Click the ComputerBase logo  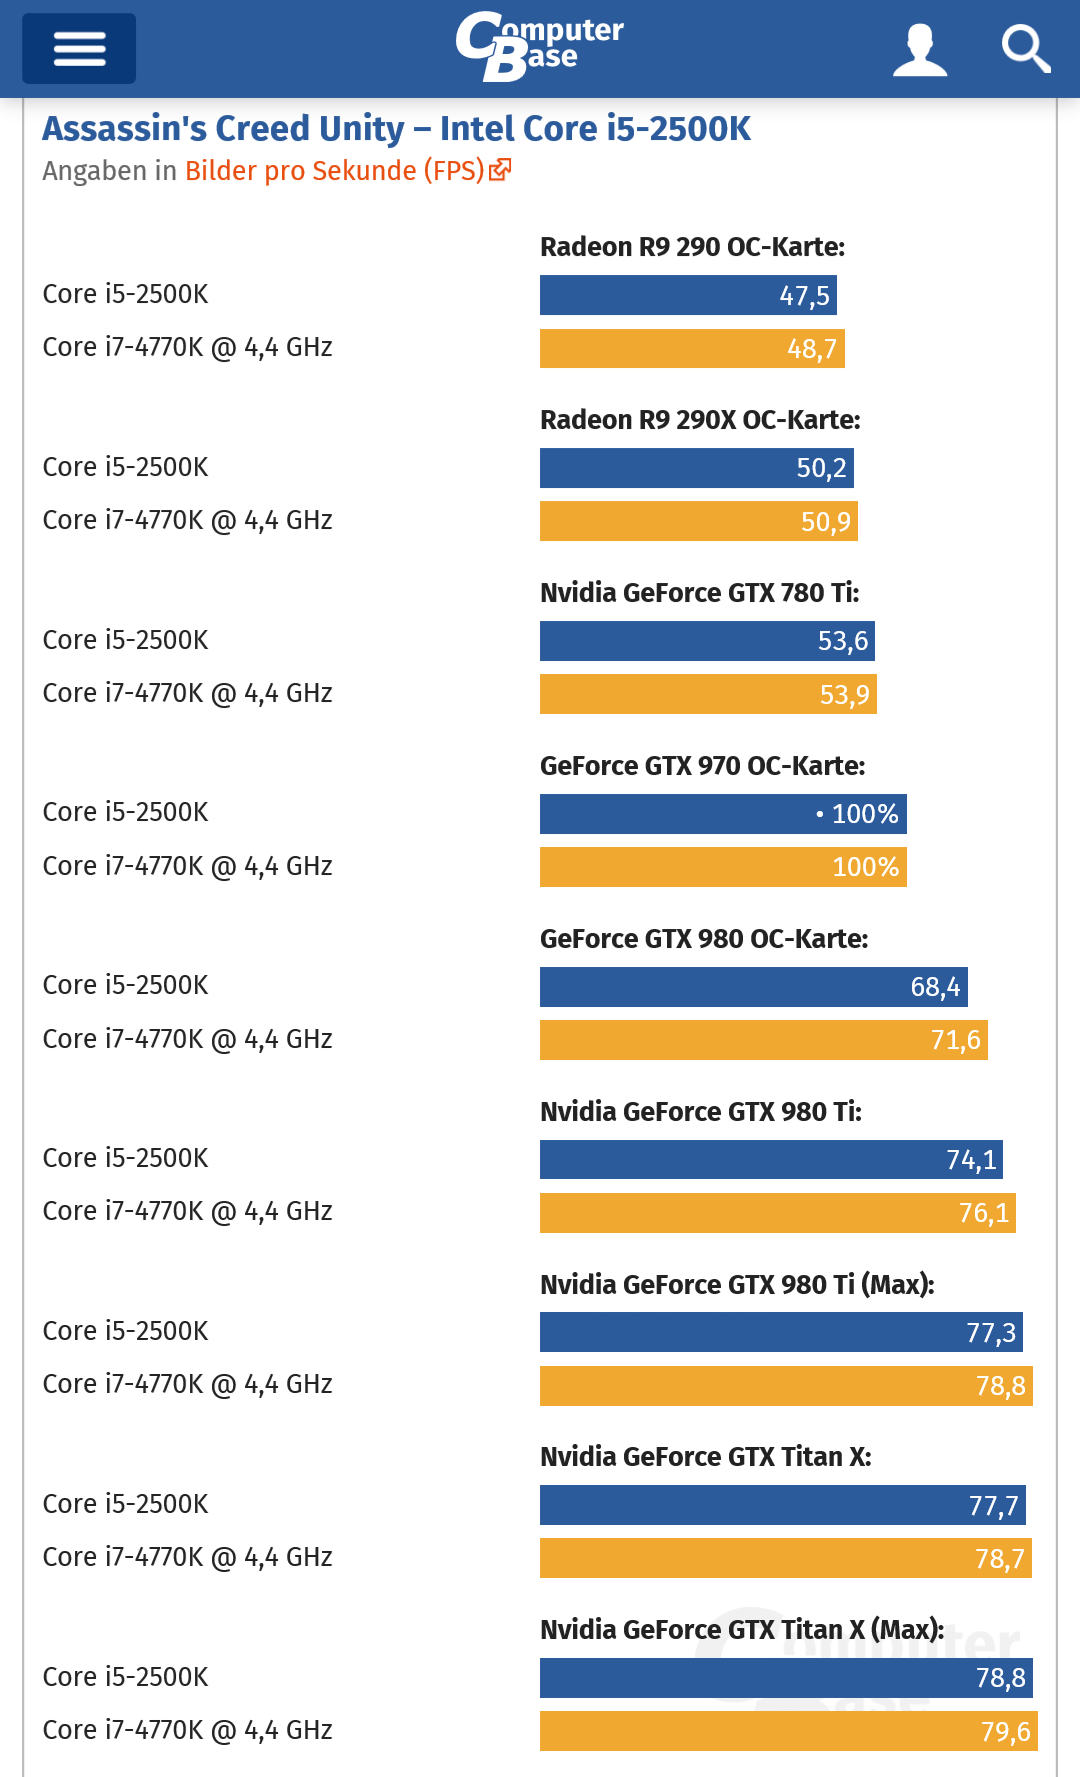tap(539, 46)
